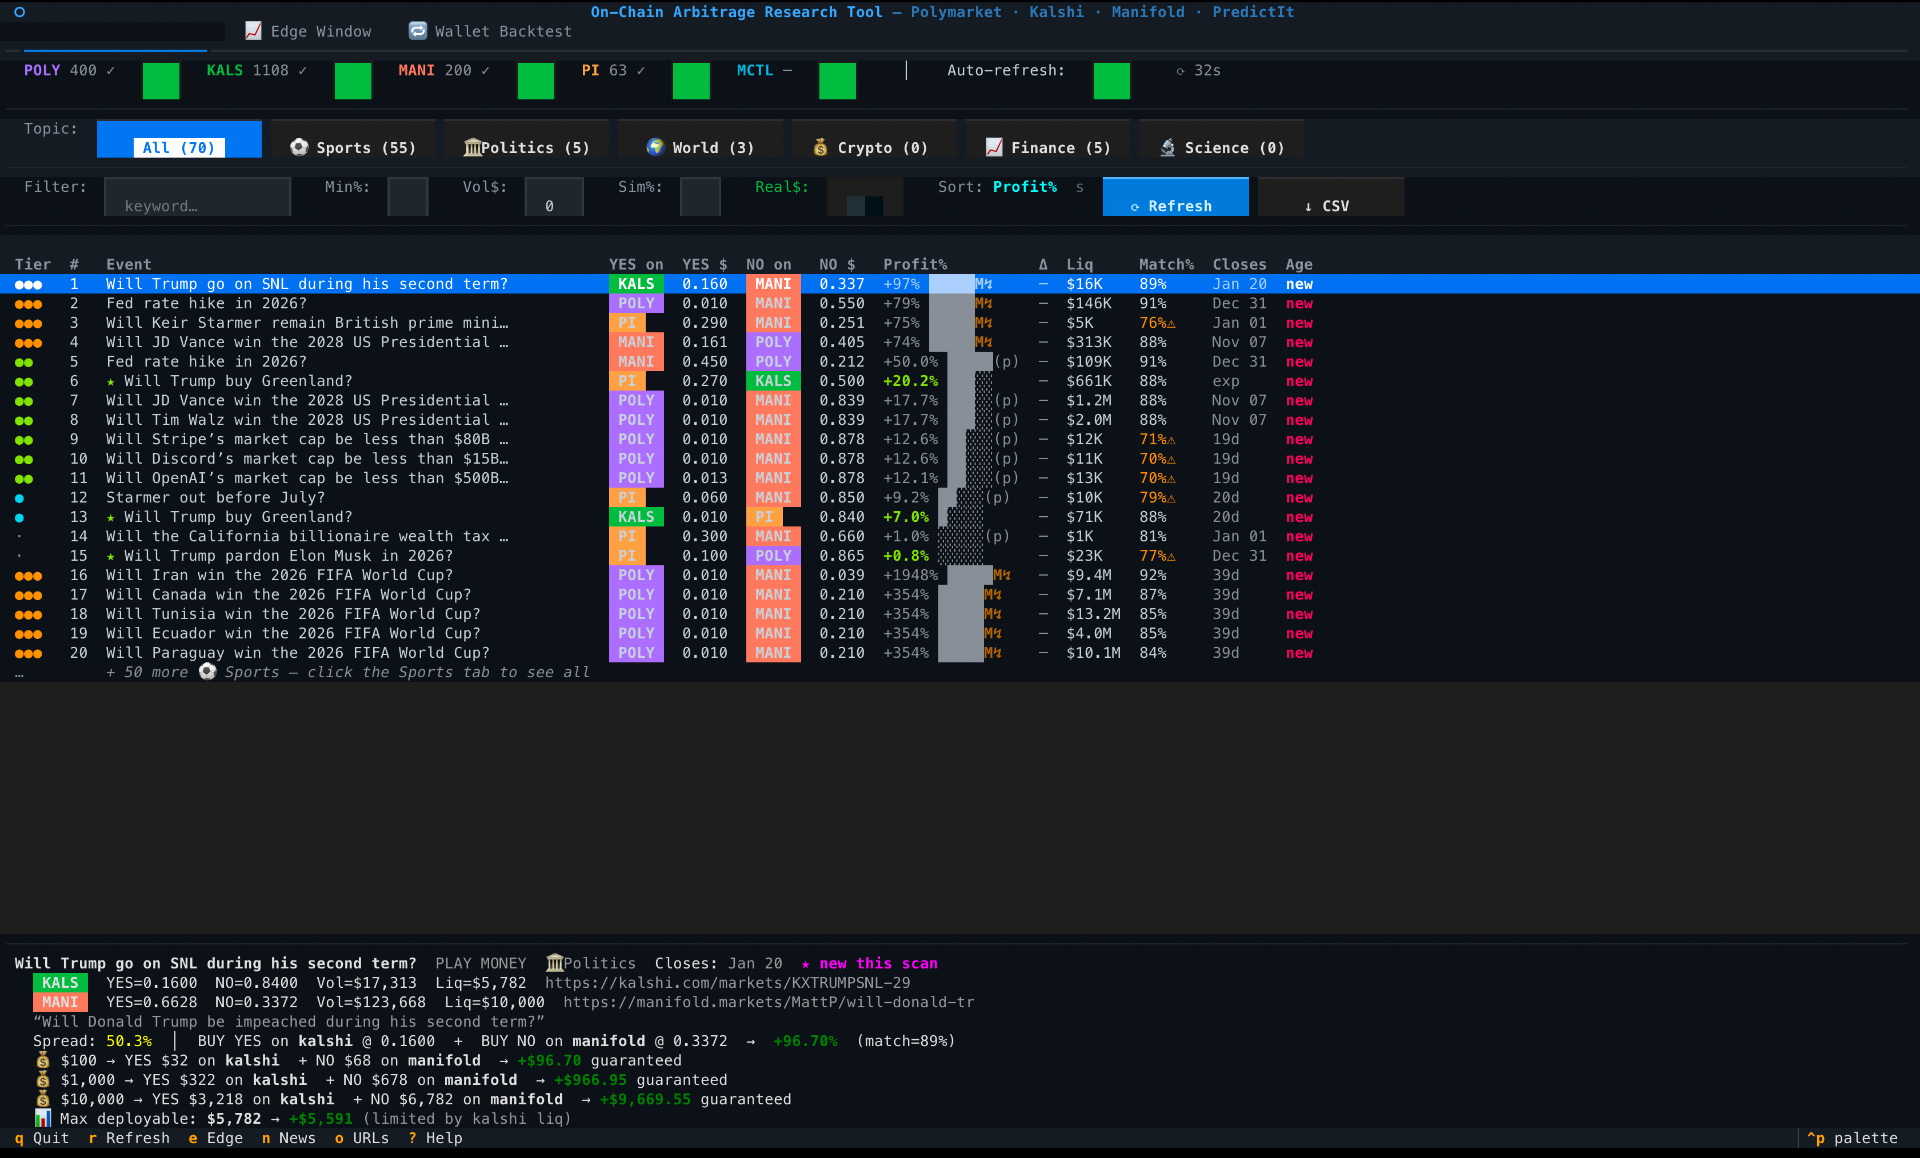Open the manifold.markets URL
The height and width of the screenshot is (1158, 1920).
tap(768, 1002)
